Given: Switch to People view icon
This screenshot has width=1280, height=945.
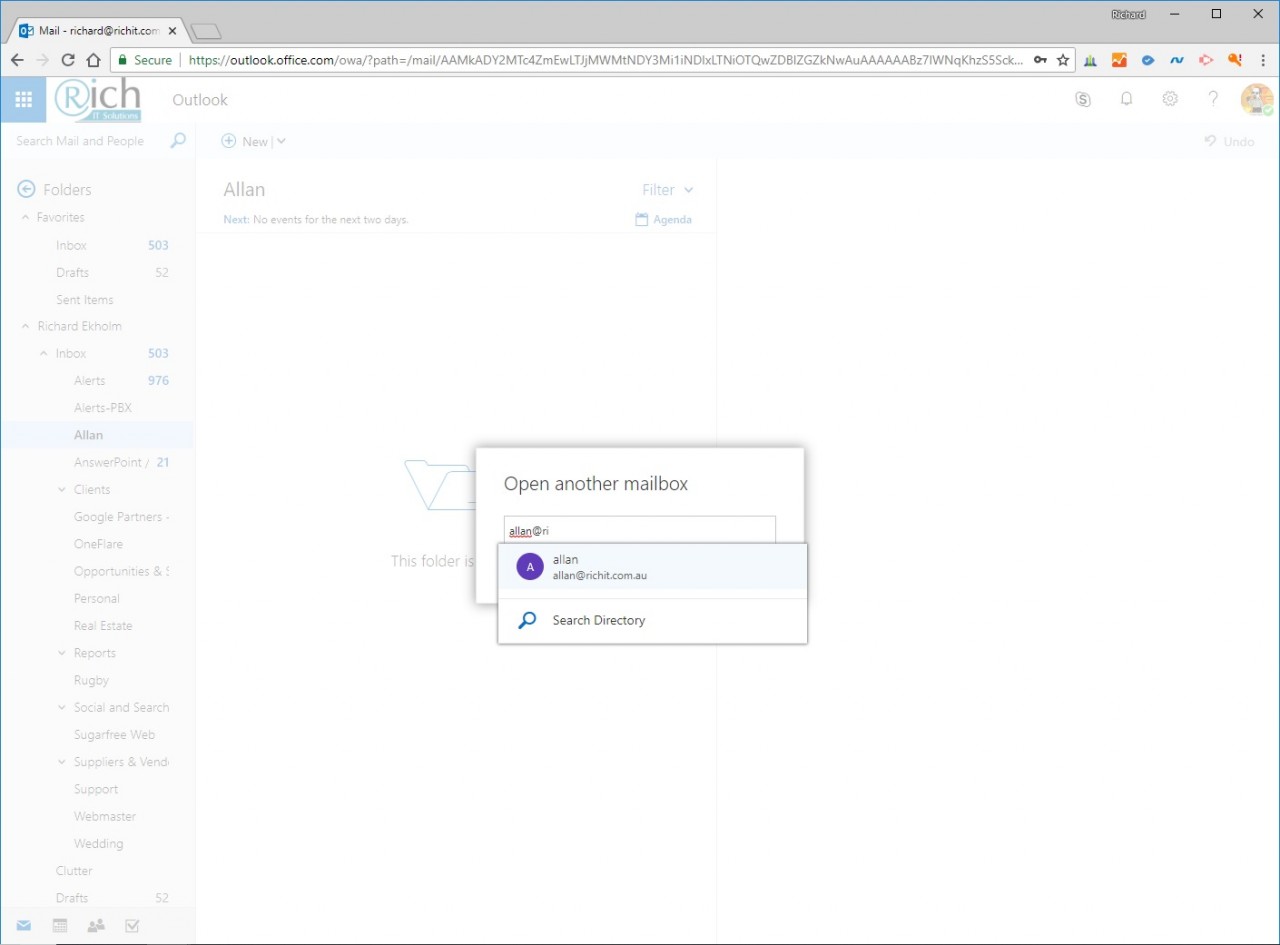Looking at the screenshot, I should coord(96,926).
